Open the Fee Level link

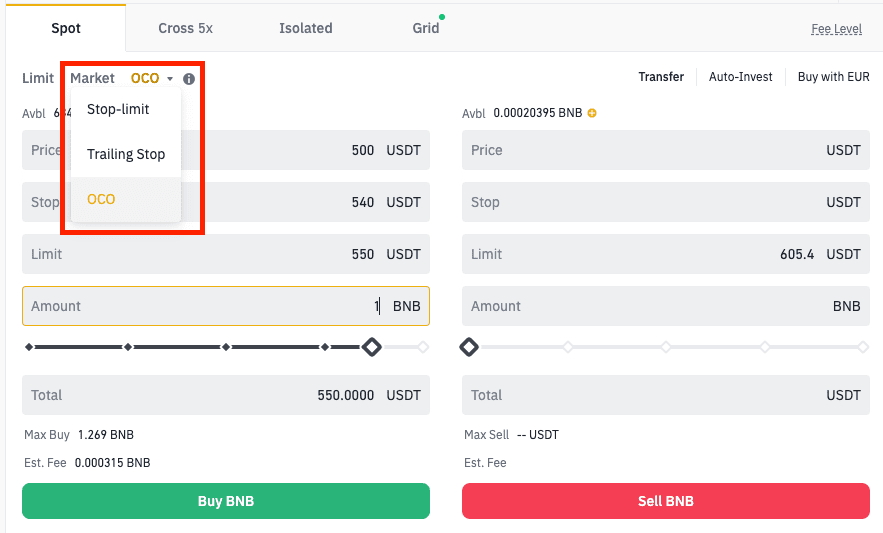pyautogui.click(x=836, y=29)
